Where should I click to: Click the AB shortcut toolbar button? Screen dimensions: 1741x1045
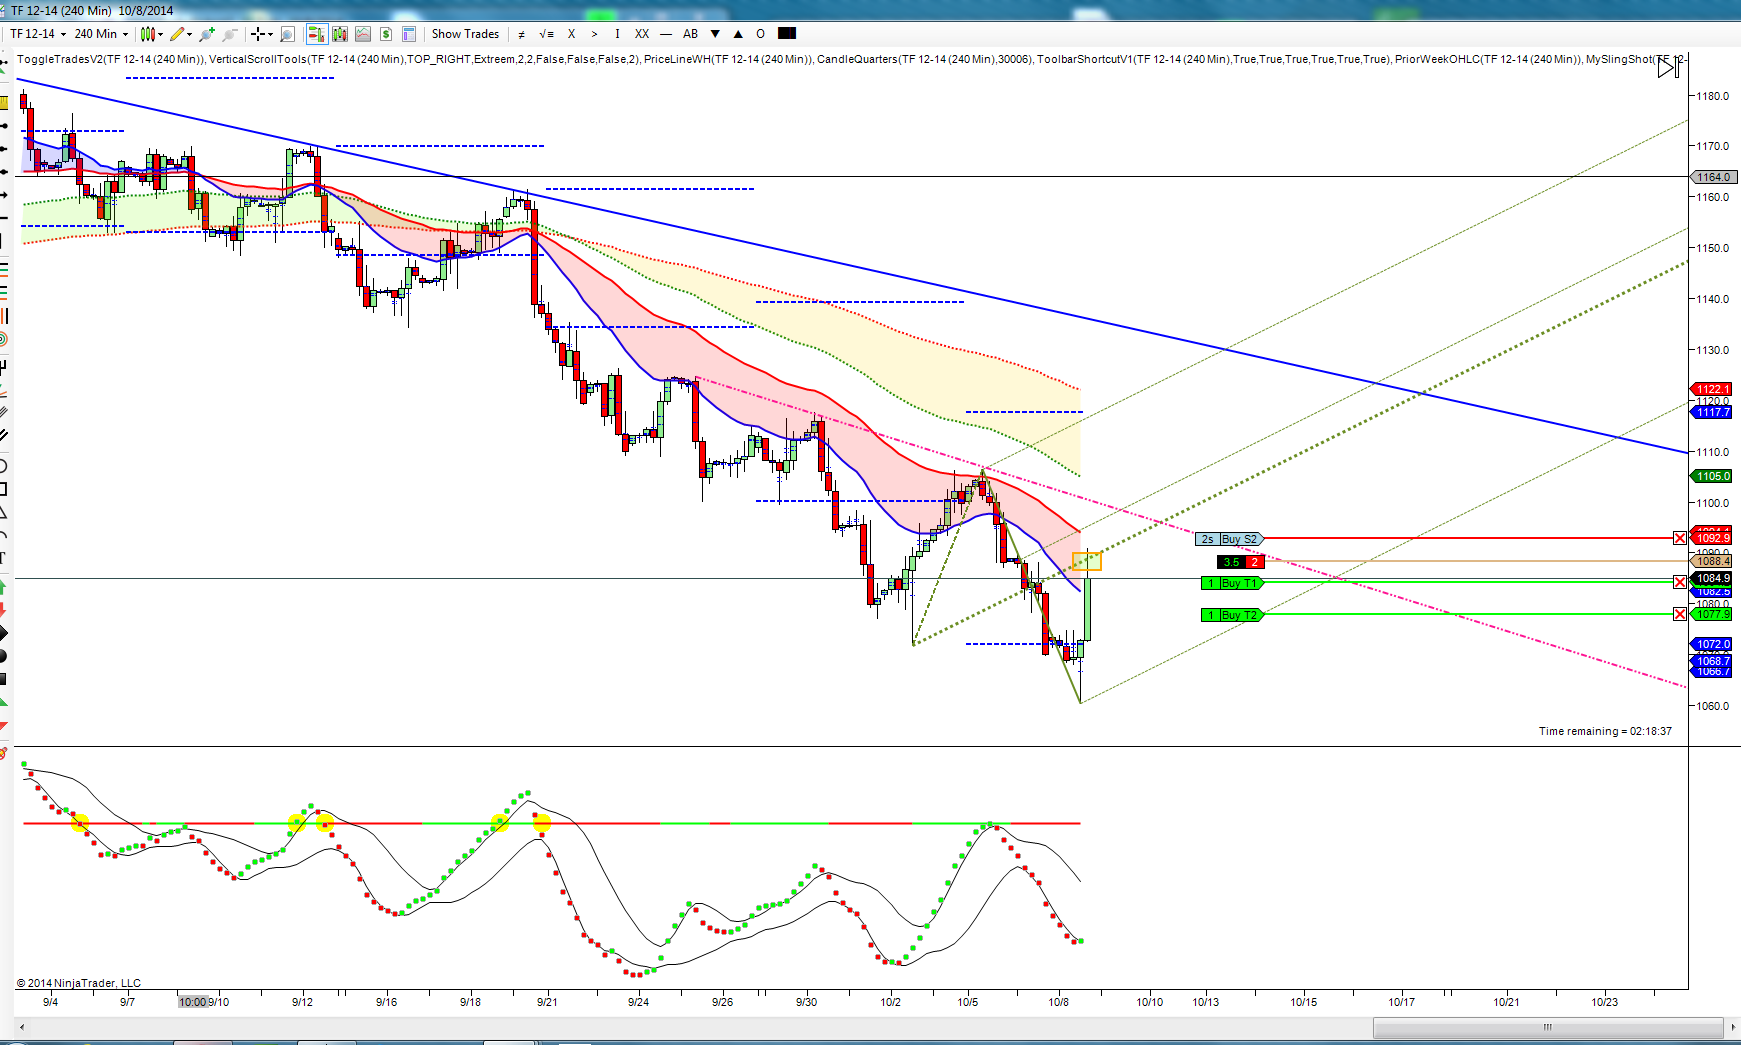coord(690,34)
